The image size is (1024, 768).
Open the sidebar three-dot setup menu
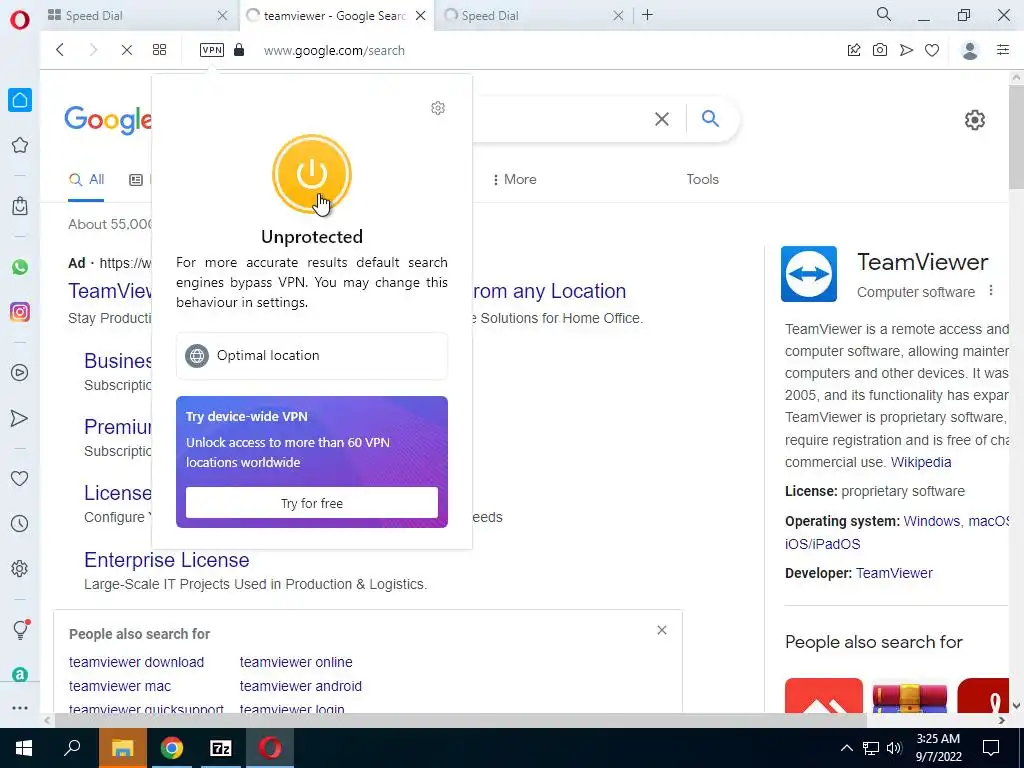pyautogui.click(x=20, y=708)
